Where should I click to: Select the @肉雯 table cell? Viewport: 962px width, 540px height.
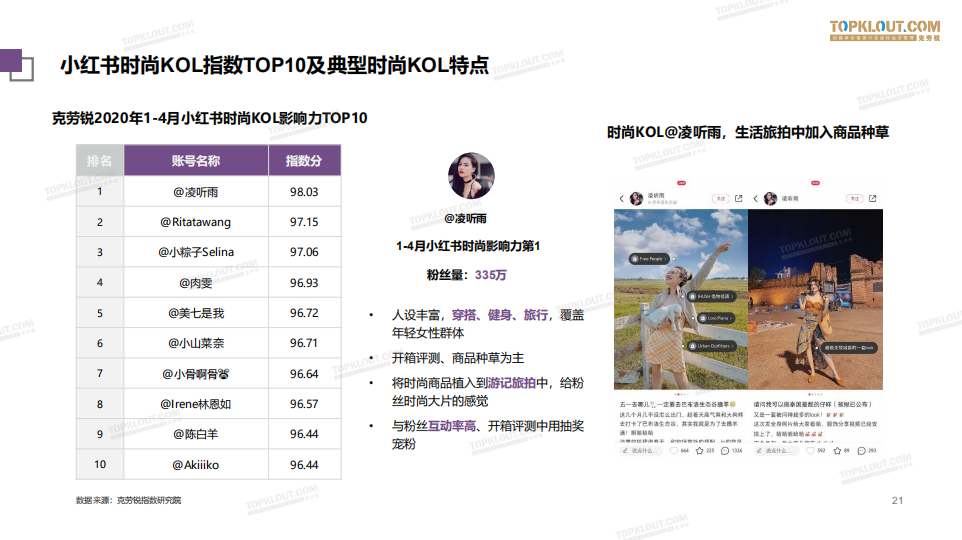click(x=196, y=282)
